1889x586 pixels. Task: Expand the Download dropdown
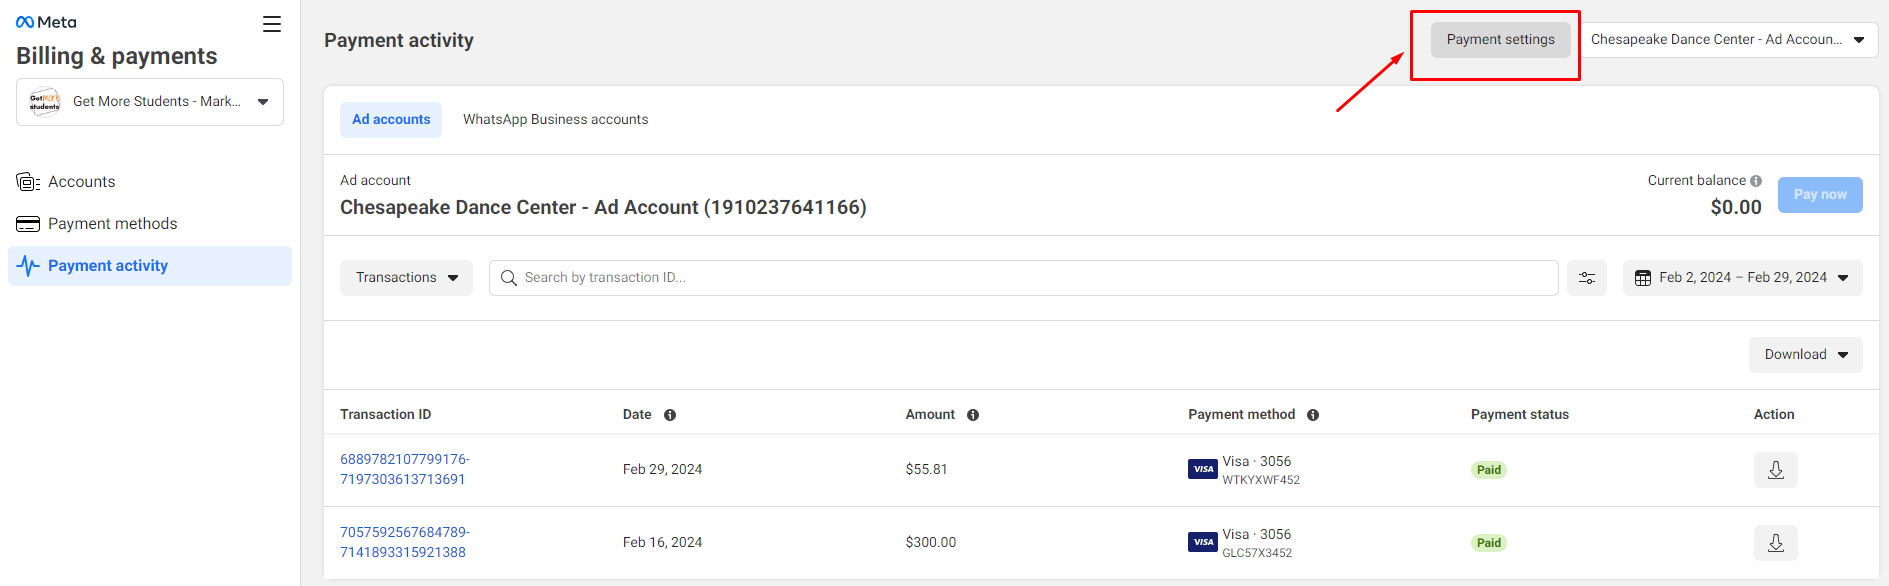[x=1806, y=355]
